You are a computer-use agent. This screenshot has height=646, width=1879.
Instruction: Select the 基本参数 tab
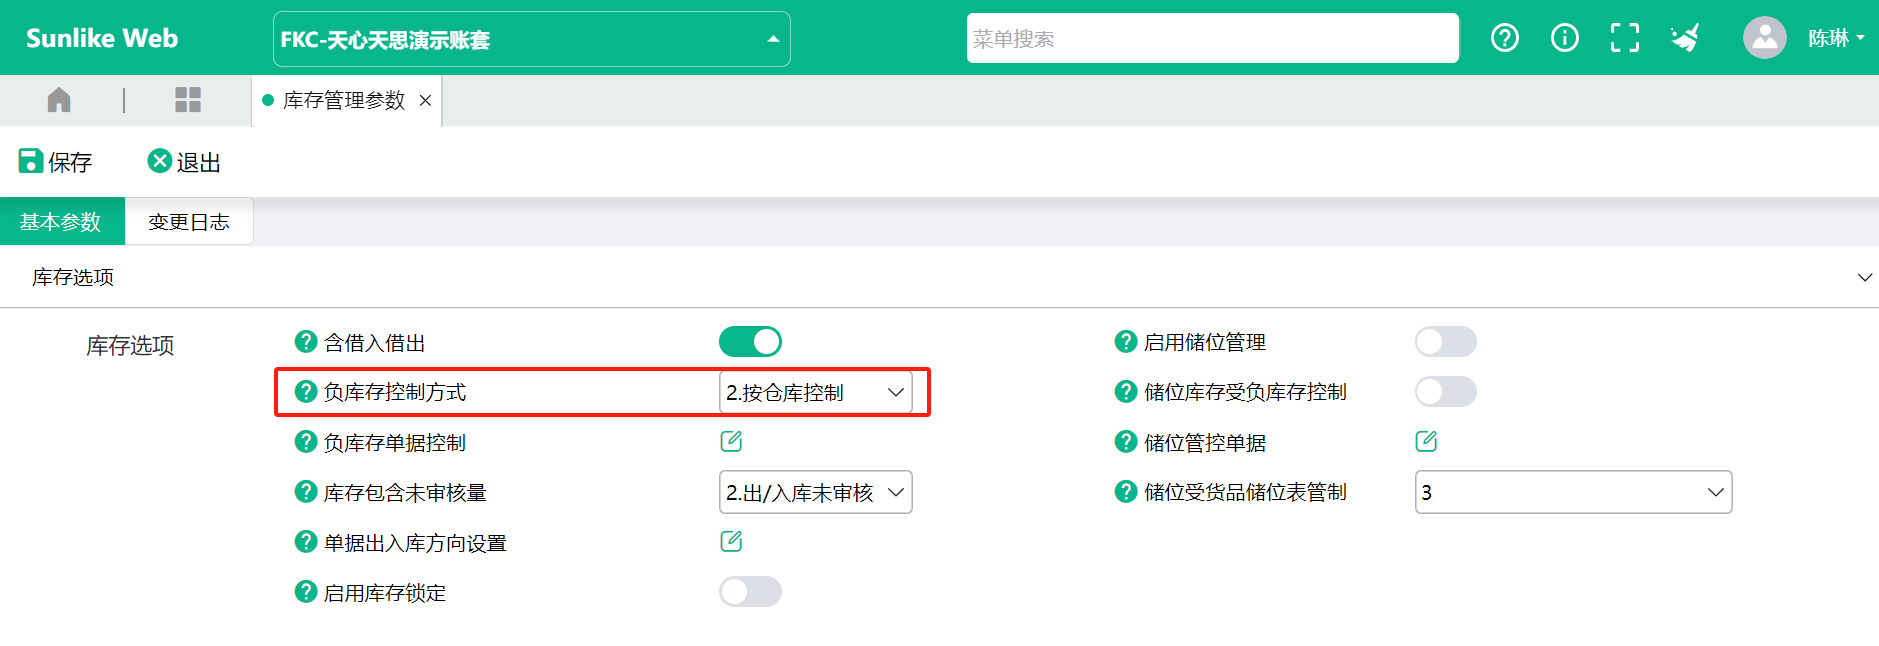click(x=62, y=222)
